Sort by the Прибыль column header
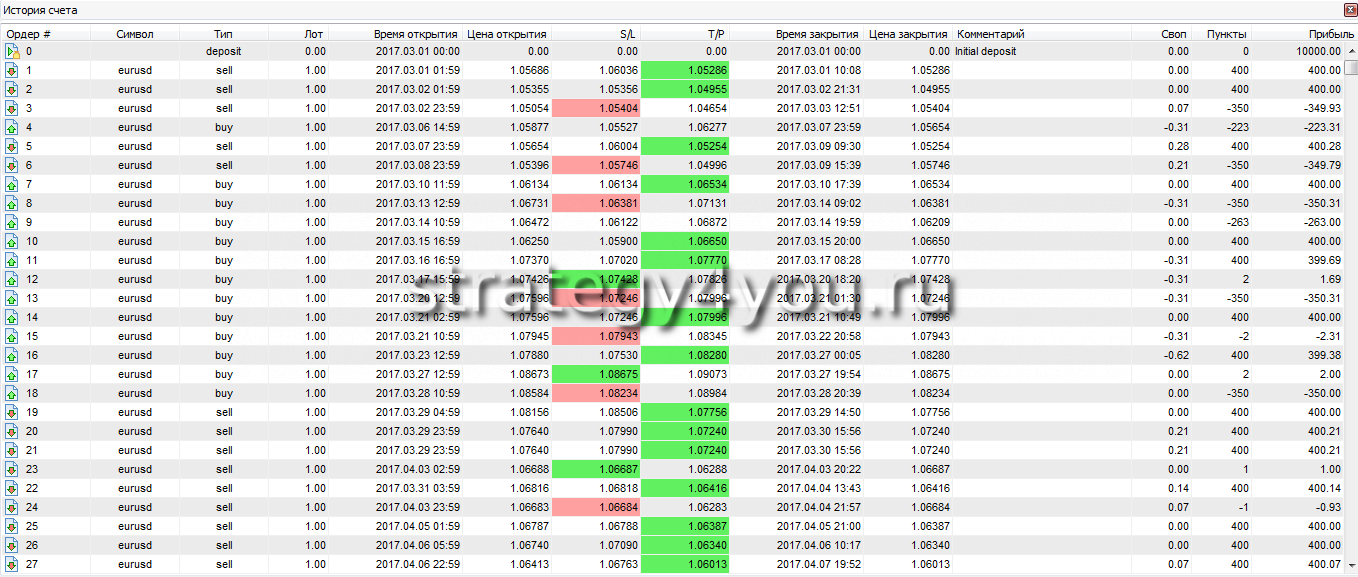Viewport: 1358px width, 577px height. click(1320, 34)
